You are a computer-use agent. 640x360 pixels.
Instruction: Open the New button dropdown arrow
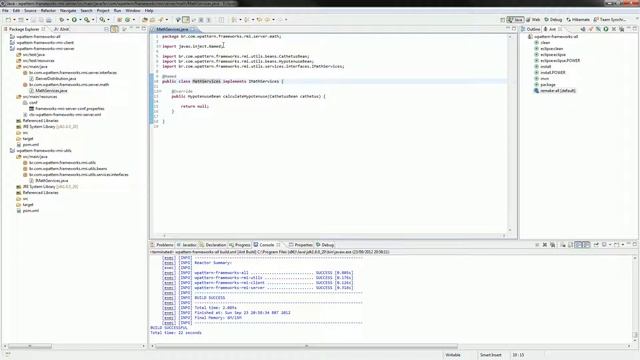(14, 20)
